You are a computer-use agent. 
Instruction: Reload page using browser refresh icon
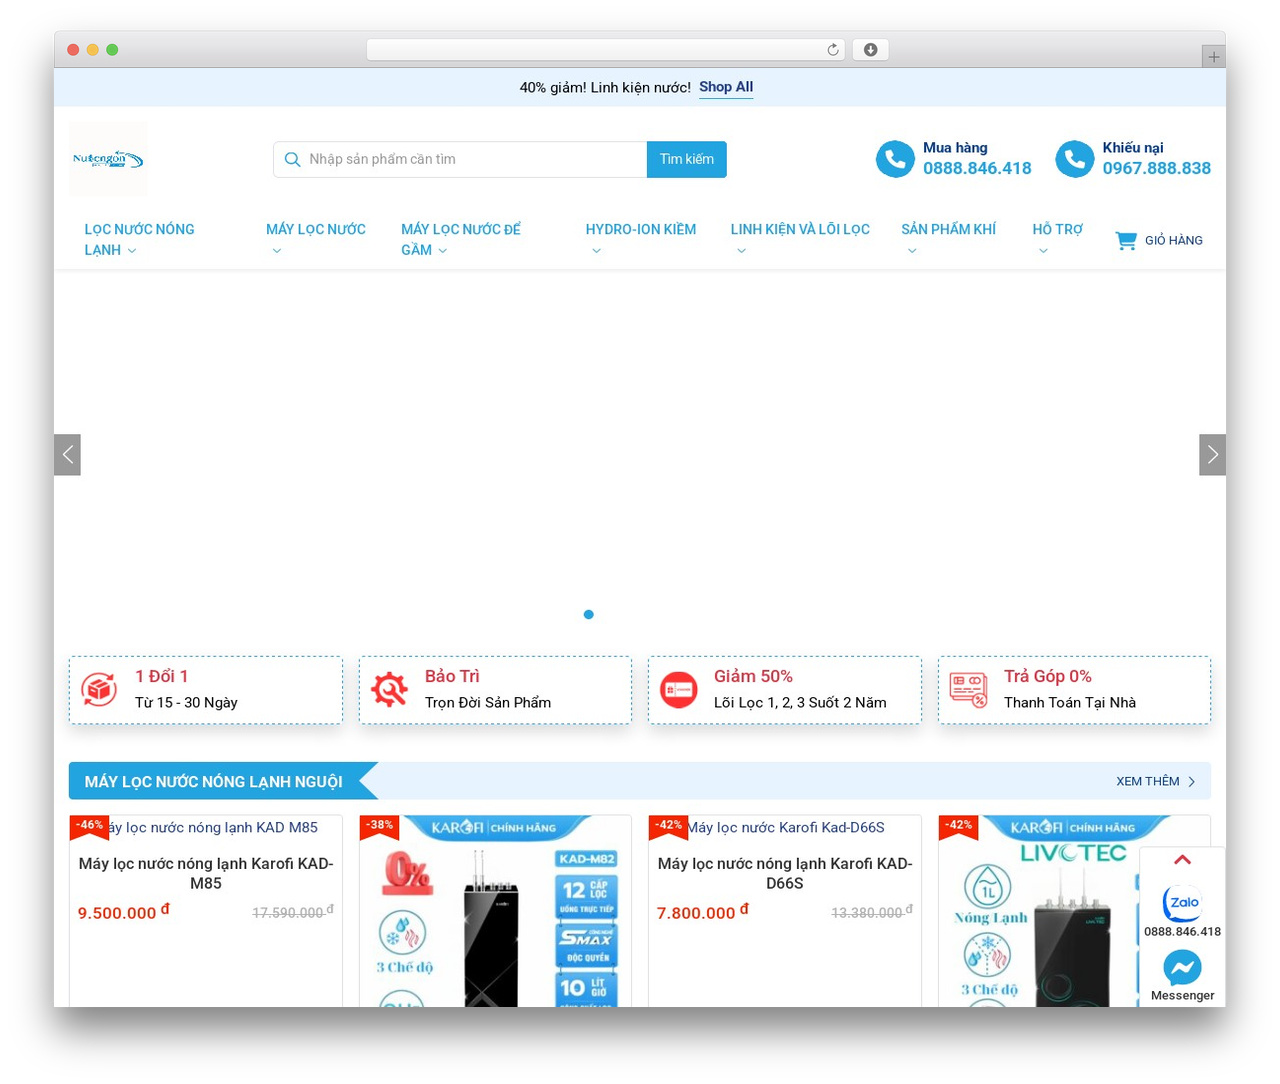[x=832, y=50]
